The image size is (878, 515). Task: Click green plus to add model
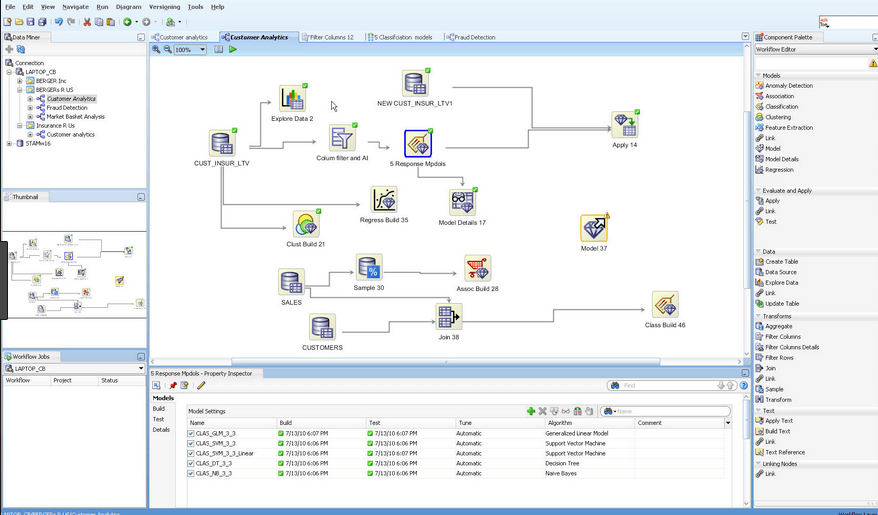[x=531, y=411]
